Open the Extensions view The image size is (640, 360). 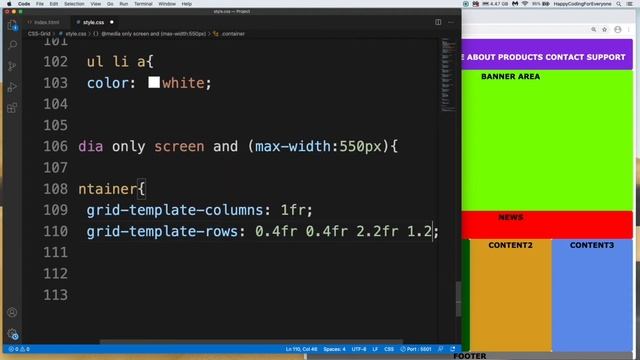[x=12, y=108]
